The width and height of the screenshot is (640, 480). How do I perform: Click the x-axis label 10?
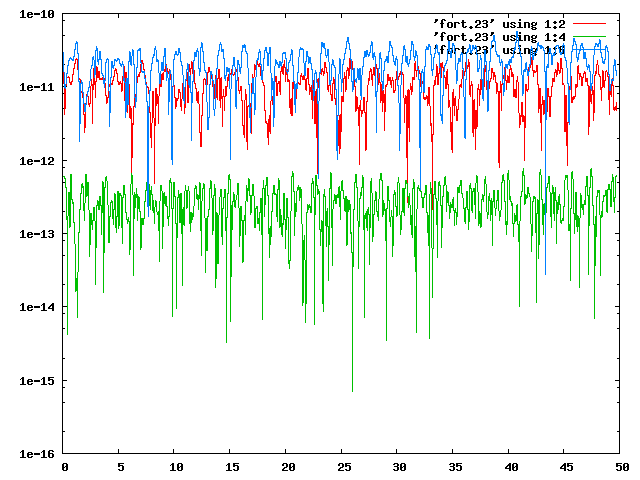click(x=176, y=467)
